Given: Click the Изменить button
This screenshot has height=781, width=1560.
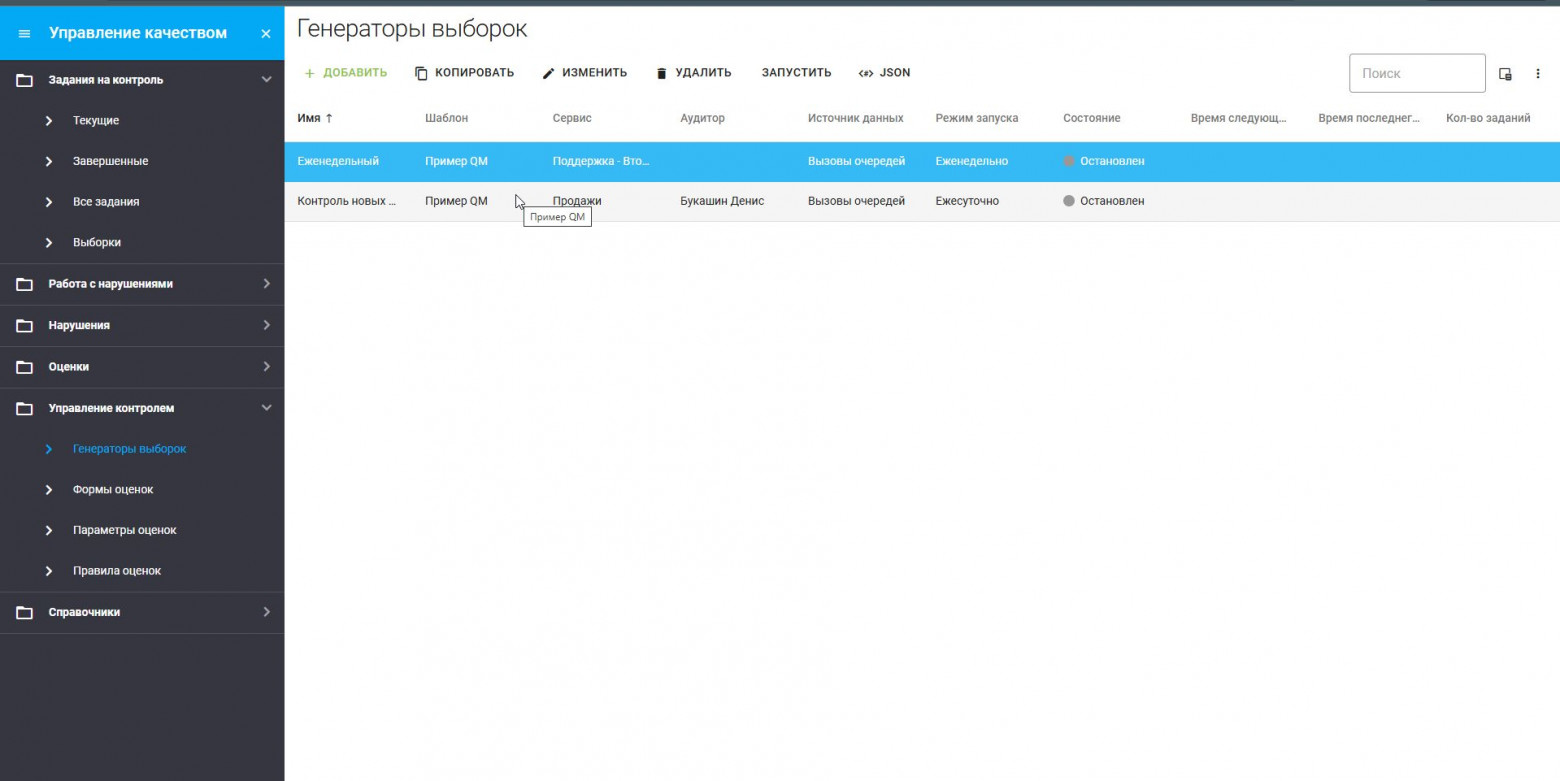Looking at the screenshot, I should pos(584,73).
